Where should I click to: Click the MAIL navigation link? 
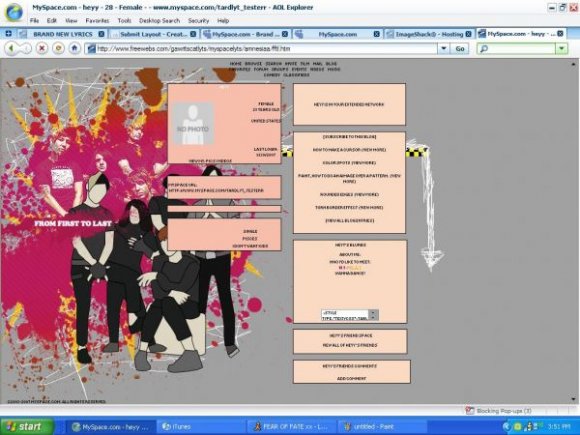[317, 64]
